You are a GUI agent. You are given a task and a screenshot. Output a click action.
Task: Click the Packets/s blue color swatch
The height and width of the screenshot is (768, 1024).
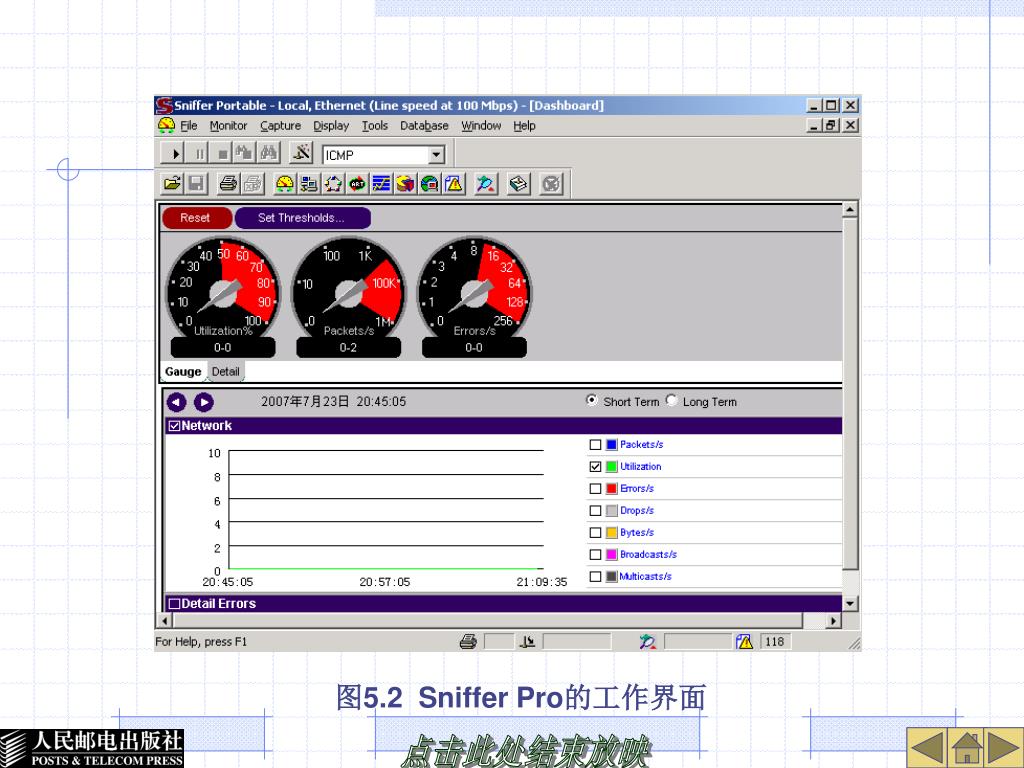pyautogui.click(x=611, y=445)
